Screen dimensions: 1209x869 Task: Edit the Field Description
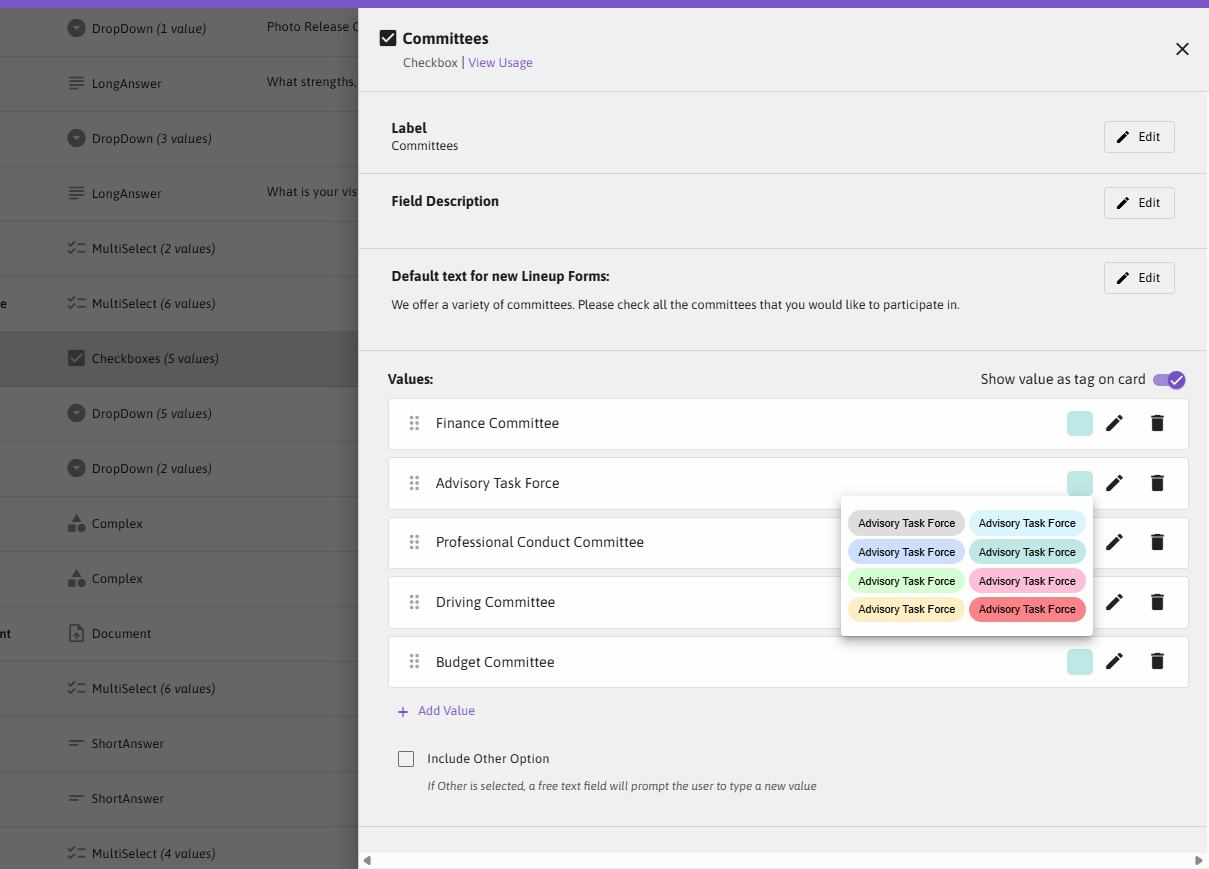[1139, 203]
